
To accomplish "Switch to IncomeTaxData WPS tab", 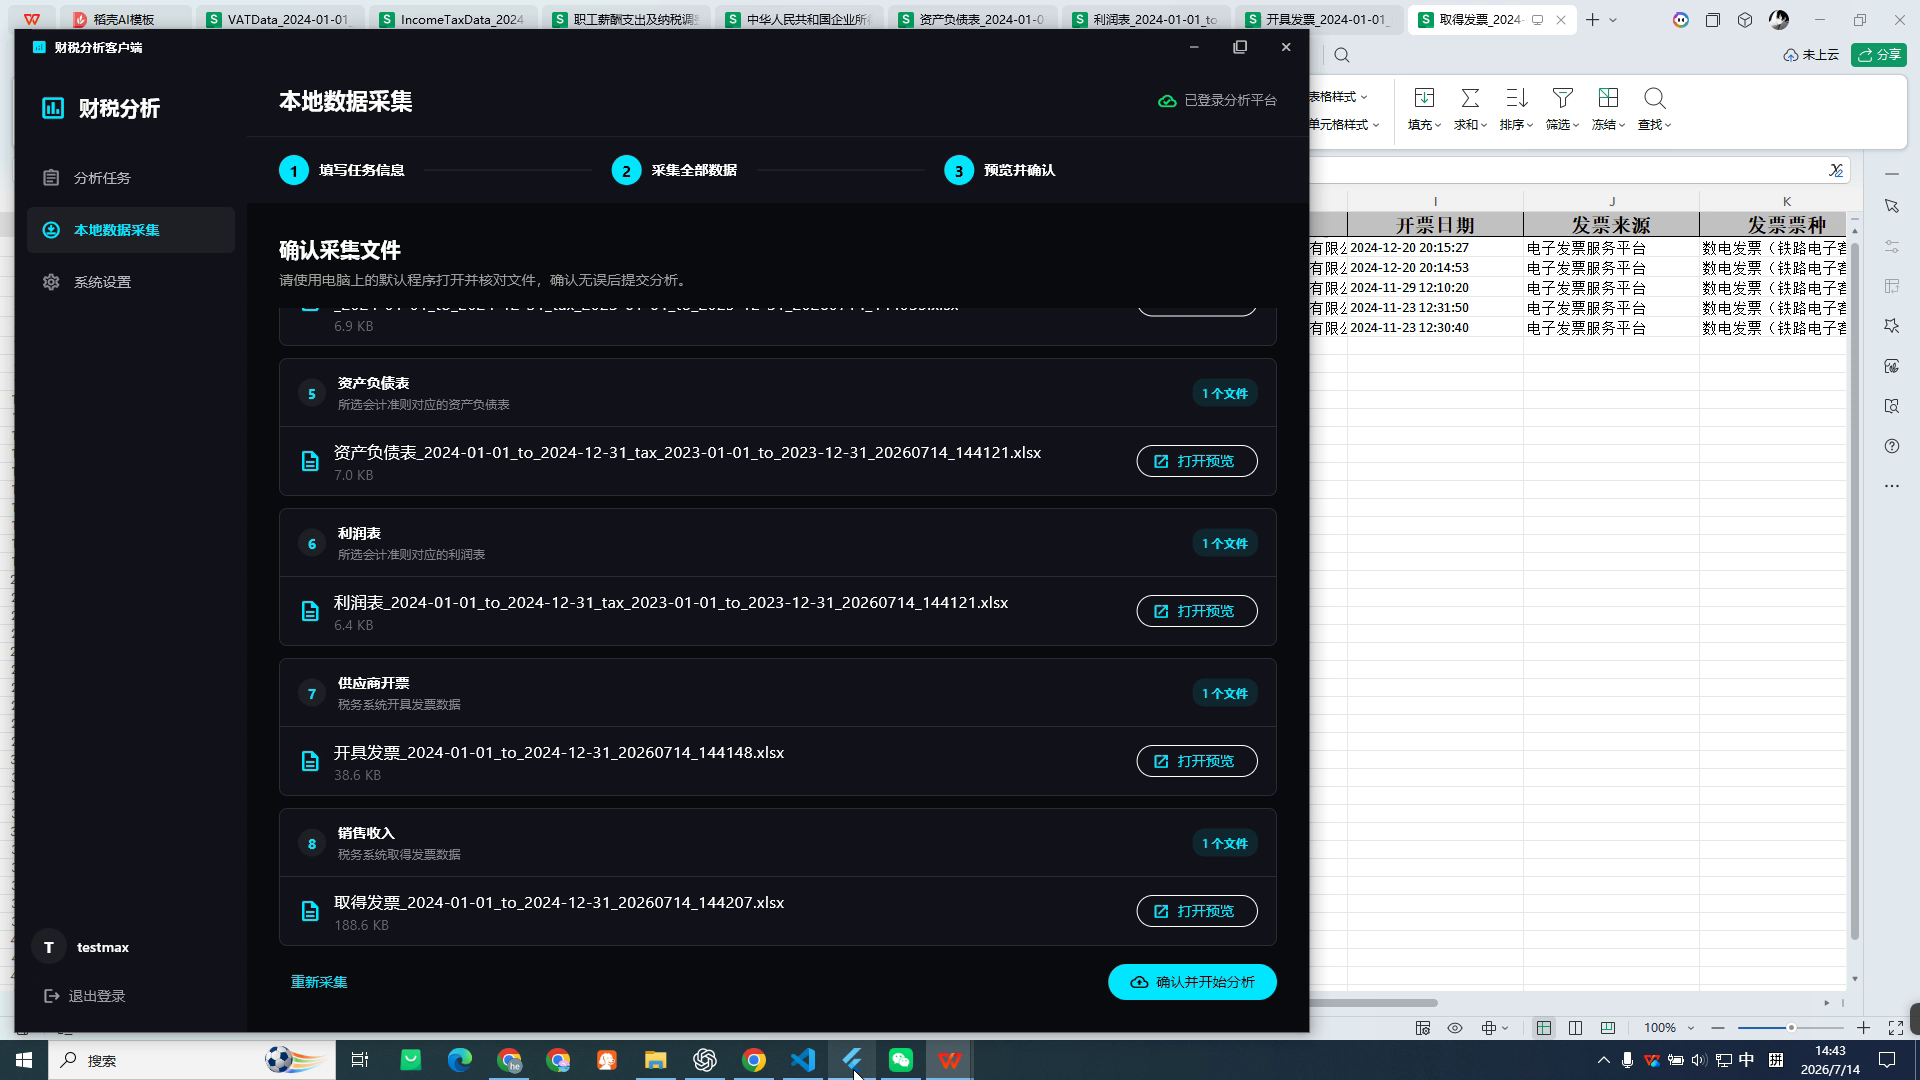I will pos(453,20).
